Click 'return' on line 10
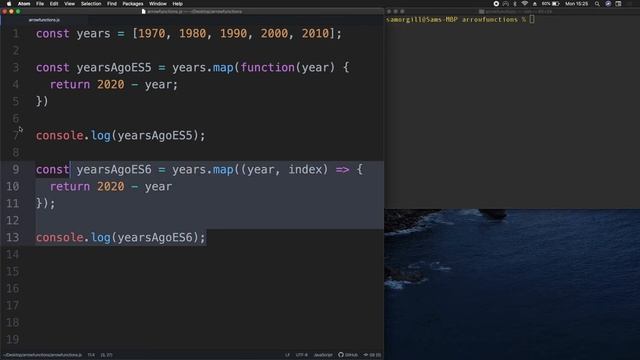This screenshot has height=360, width=640. [x=70, y=187]
